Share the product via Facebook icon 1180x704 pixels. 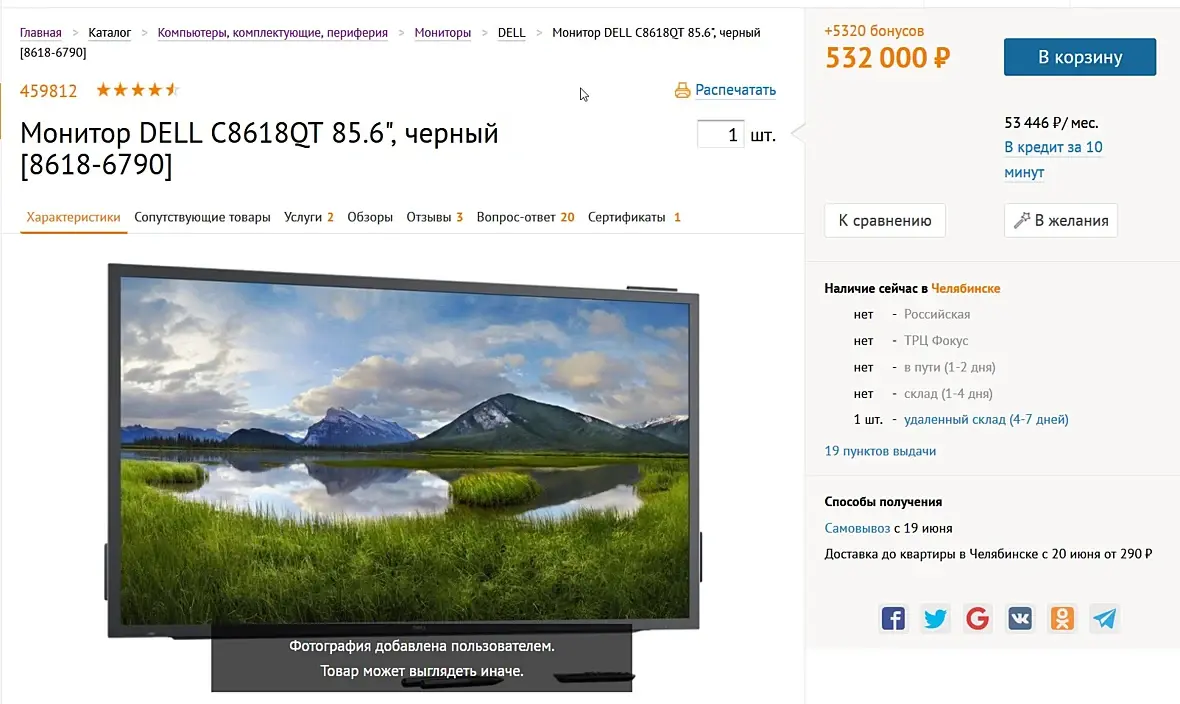[893, 618]
